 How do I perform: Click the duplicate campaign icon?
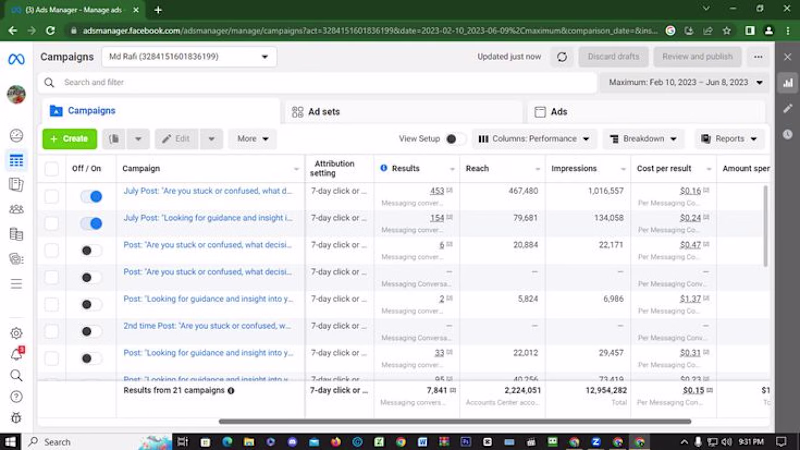[x=114, y=139]
